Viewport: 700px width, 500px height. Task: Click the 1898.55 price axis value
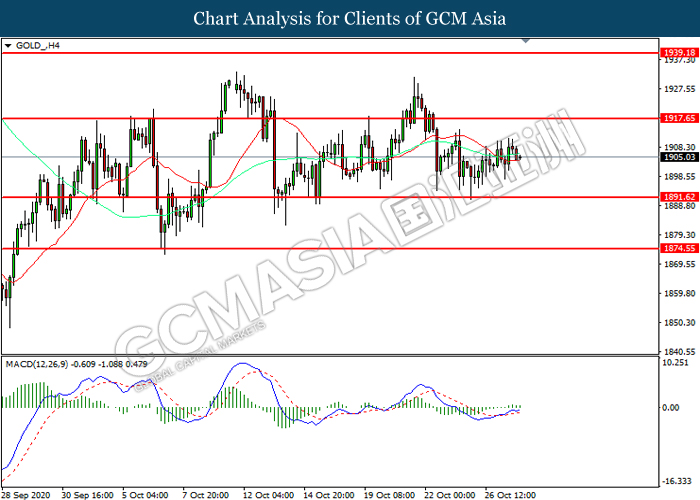[x=679, y=177]
